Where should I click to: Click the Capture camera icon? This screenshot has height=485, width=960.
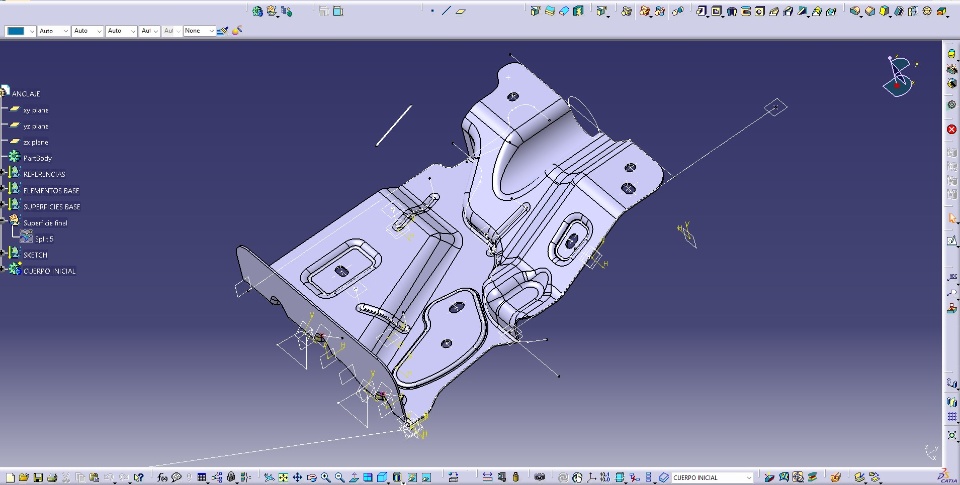click(x=539, y=477)
